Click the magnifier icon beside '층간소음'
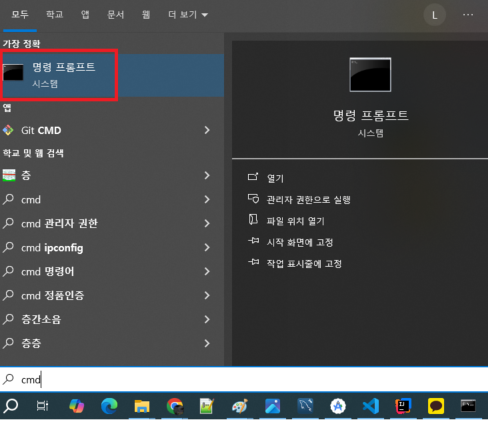 [8, 319]
